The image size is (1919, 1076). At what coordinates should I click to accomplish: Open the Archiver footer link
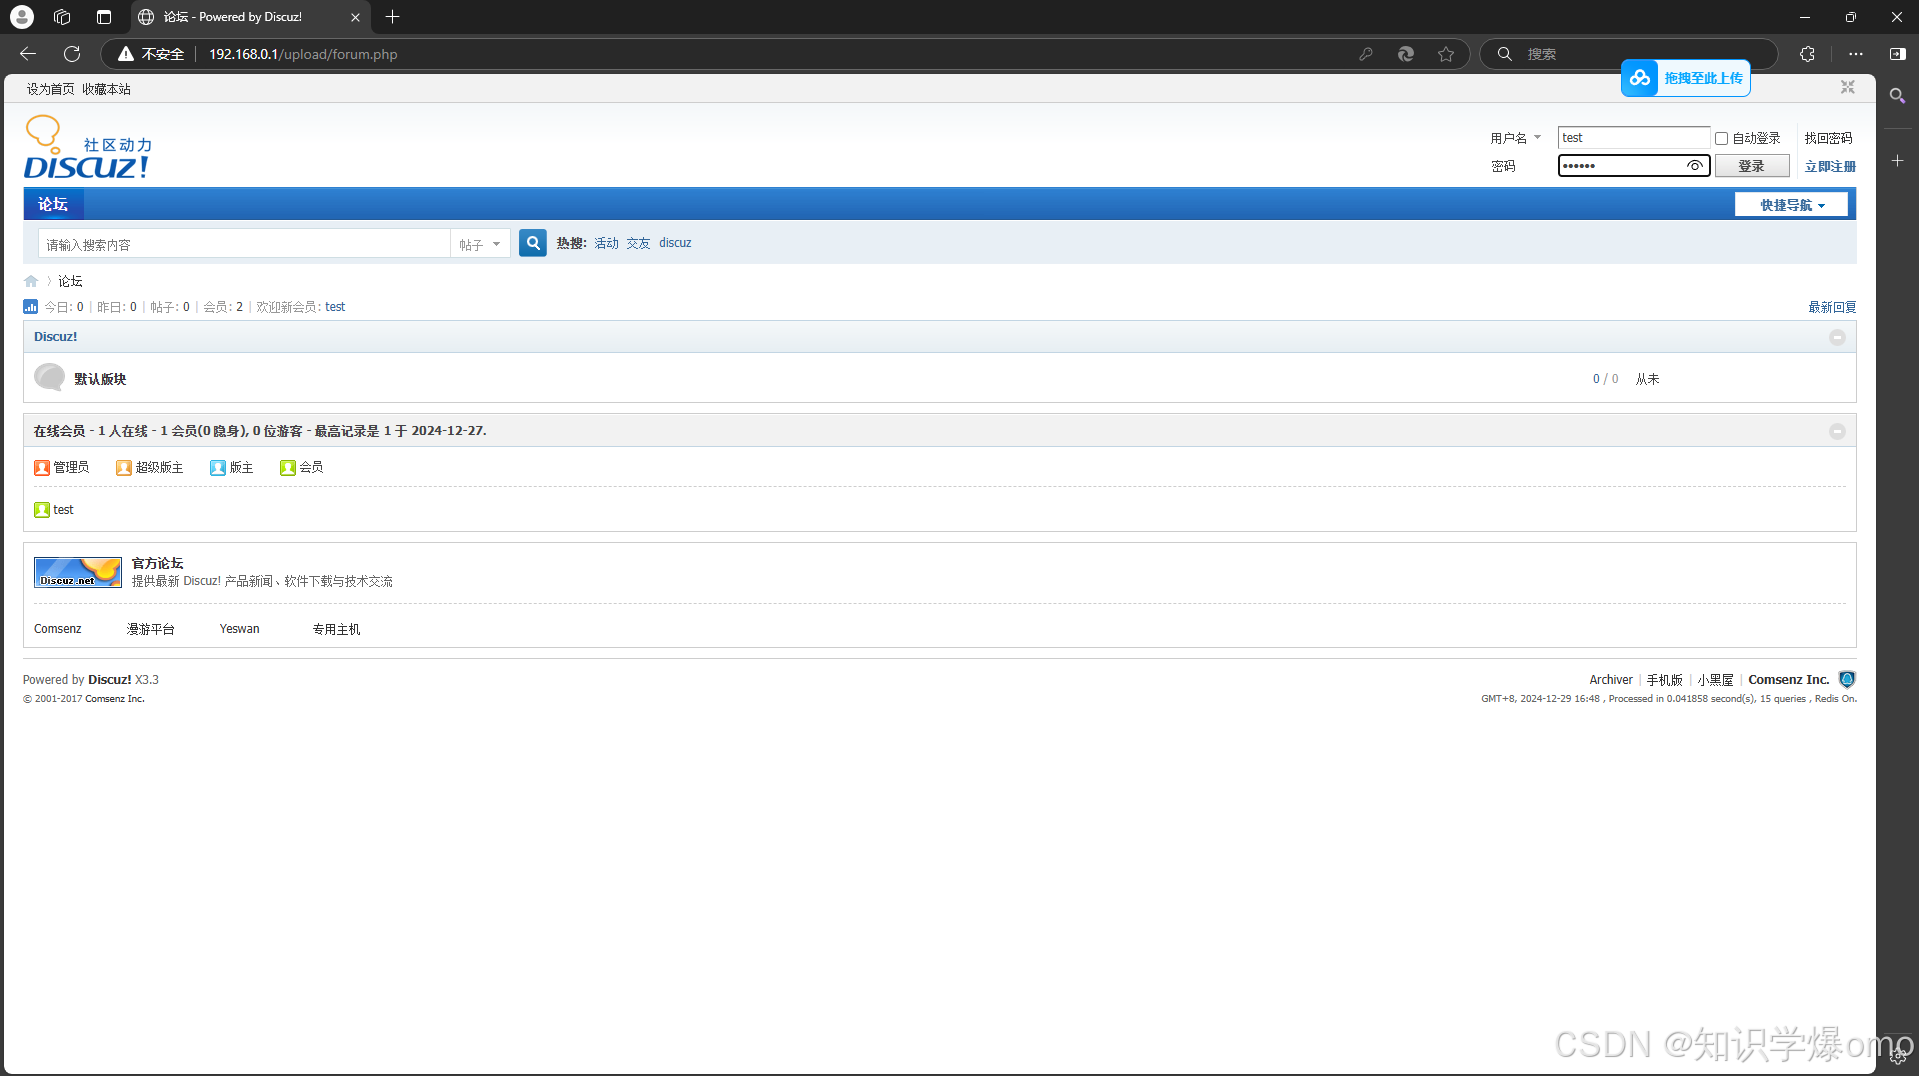click(1610, 680)
